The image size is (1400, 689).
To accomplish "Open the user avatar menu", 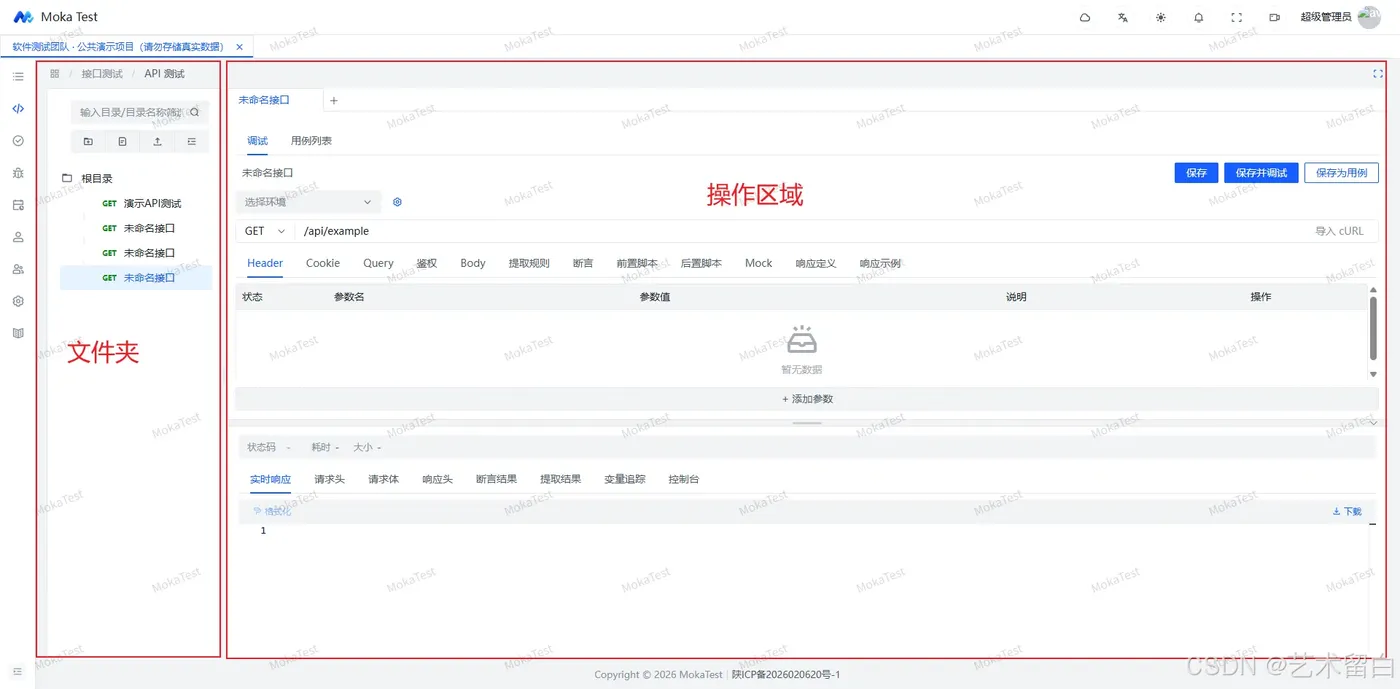I will [x=1369, y=17].
